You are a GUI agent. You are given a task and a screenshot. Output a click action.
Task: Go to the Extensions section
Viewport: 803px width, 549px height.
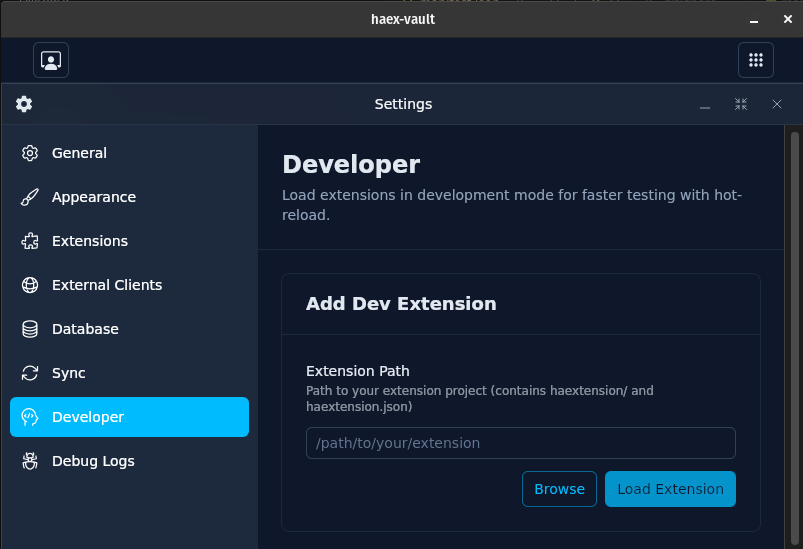pos(130,241)
